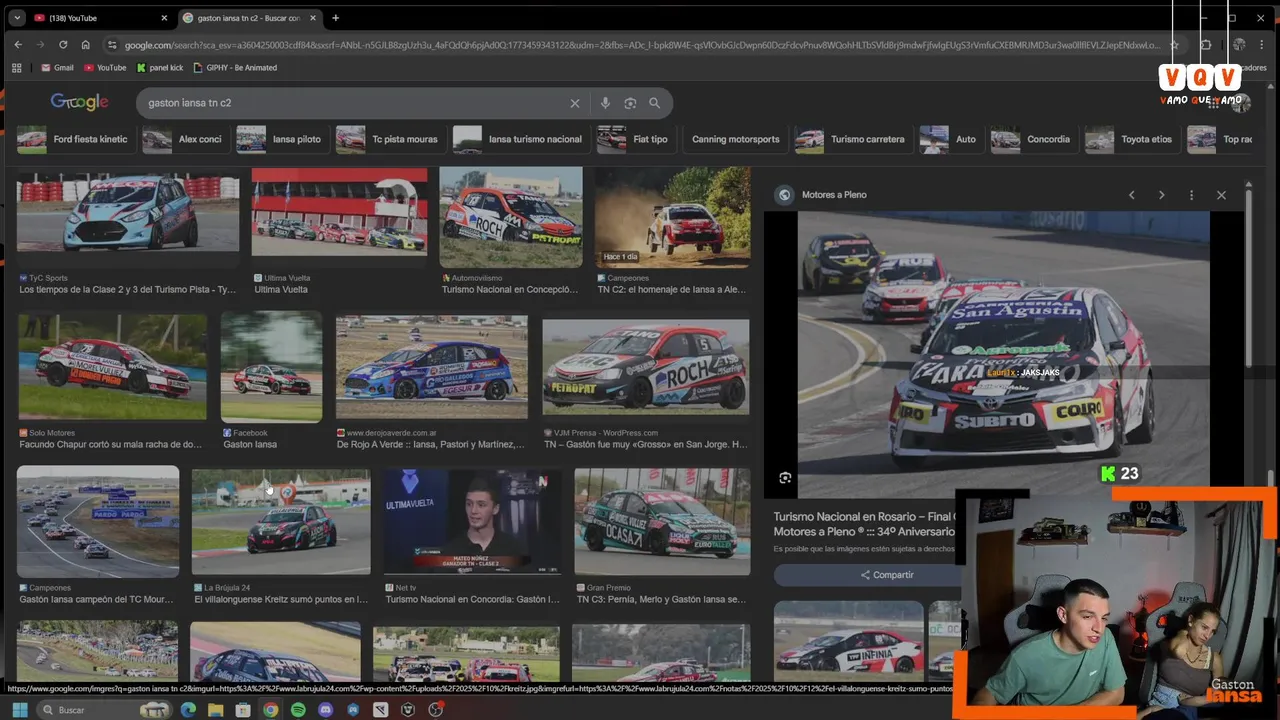Open the GIPHY - Be Animated bookmark
The image size is (1280, 720).
(235, 68)
